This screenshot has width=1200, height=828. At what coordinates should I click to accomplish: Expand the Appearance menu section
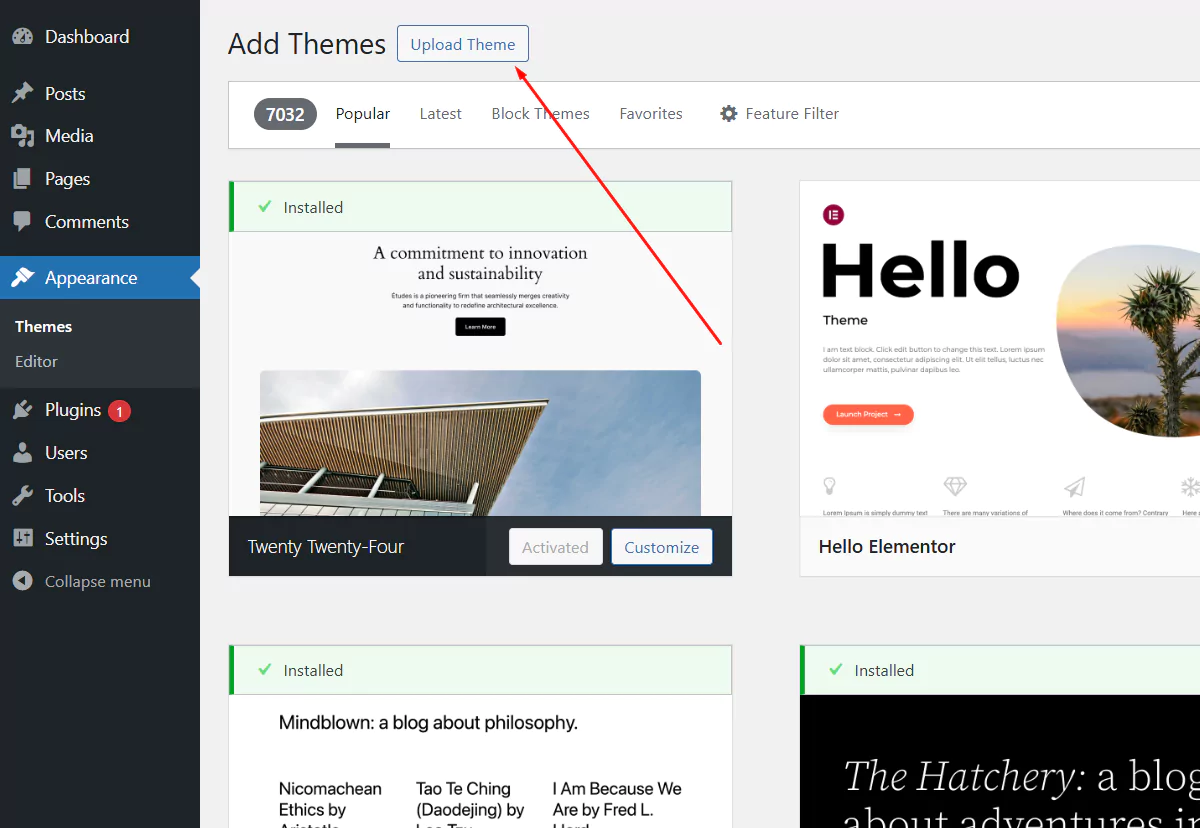[90, 278]
